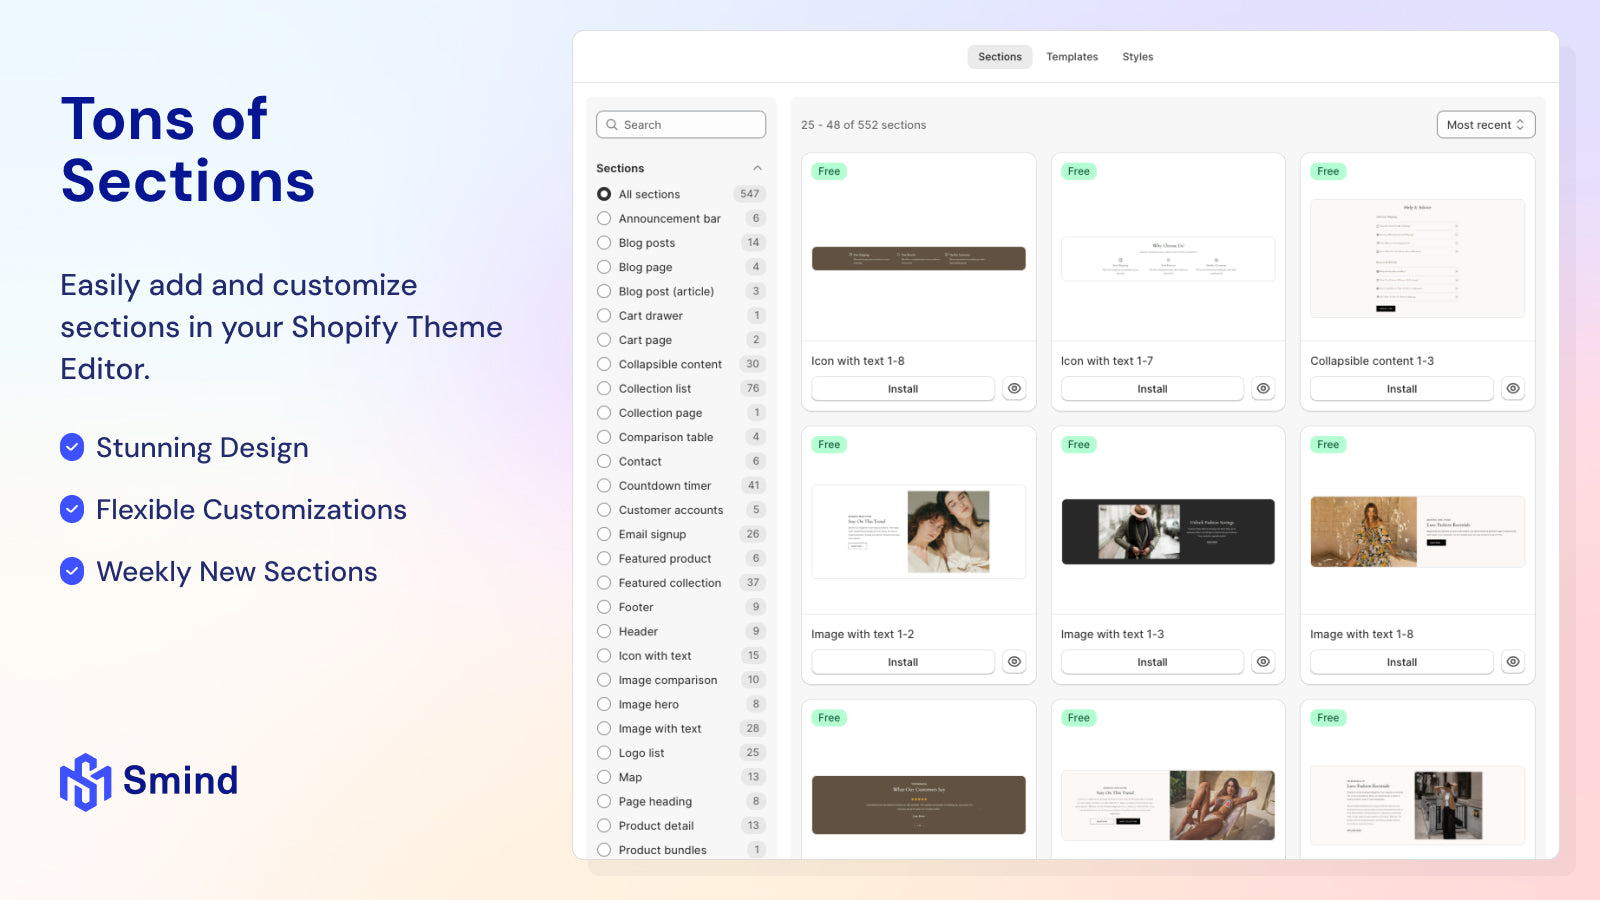Open the Image with text 1-2 thumbnail
1600x900 pixels.
tap(919, 532)
